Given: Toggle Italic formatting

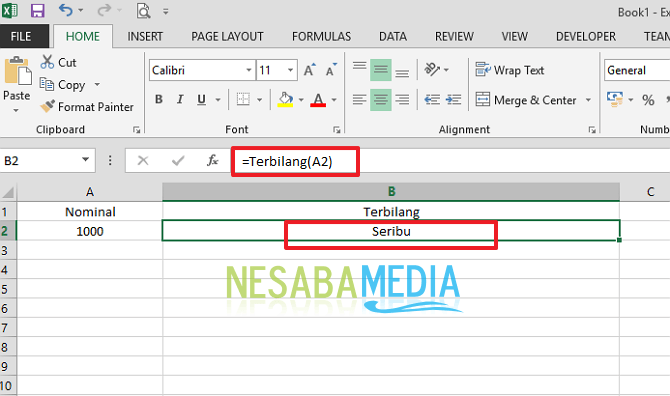Looking at the screenshot, I should click(x=180, y=100).
